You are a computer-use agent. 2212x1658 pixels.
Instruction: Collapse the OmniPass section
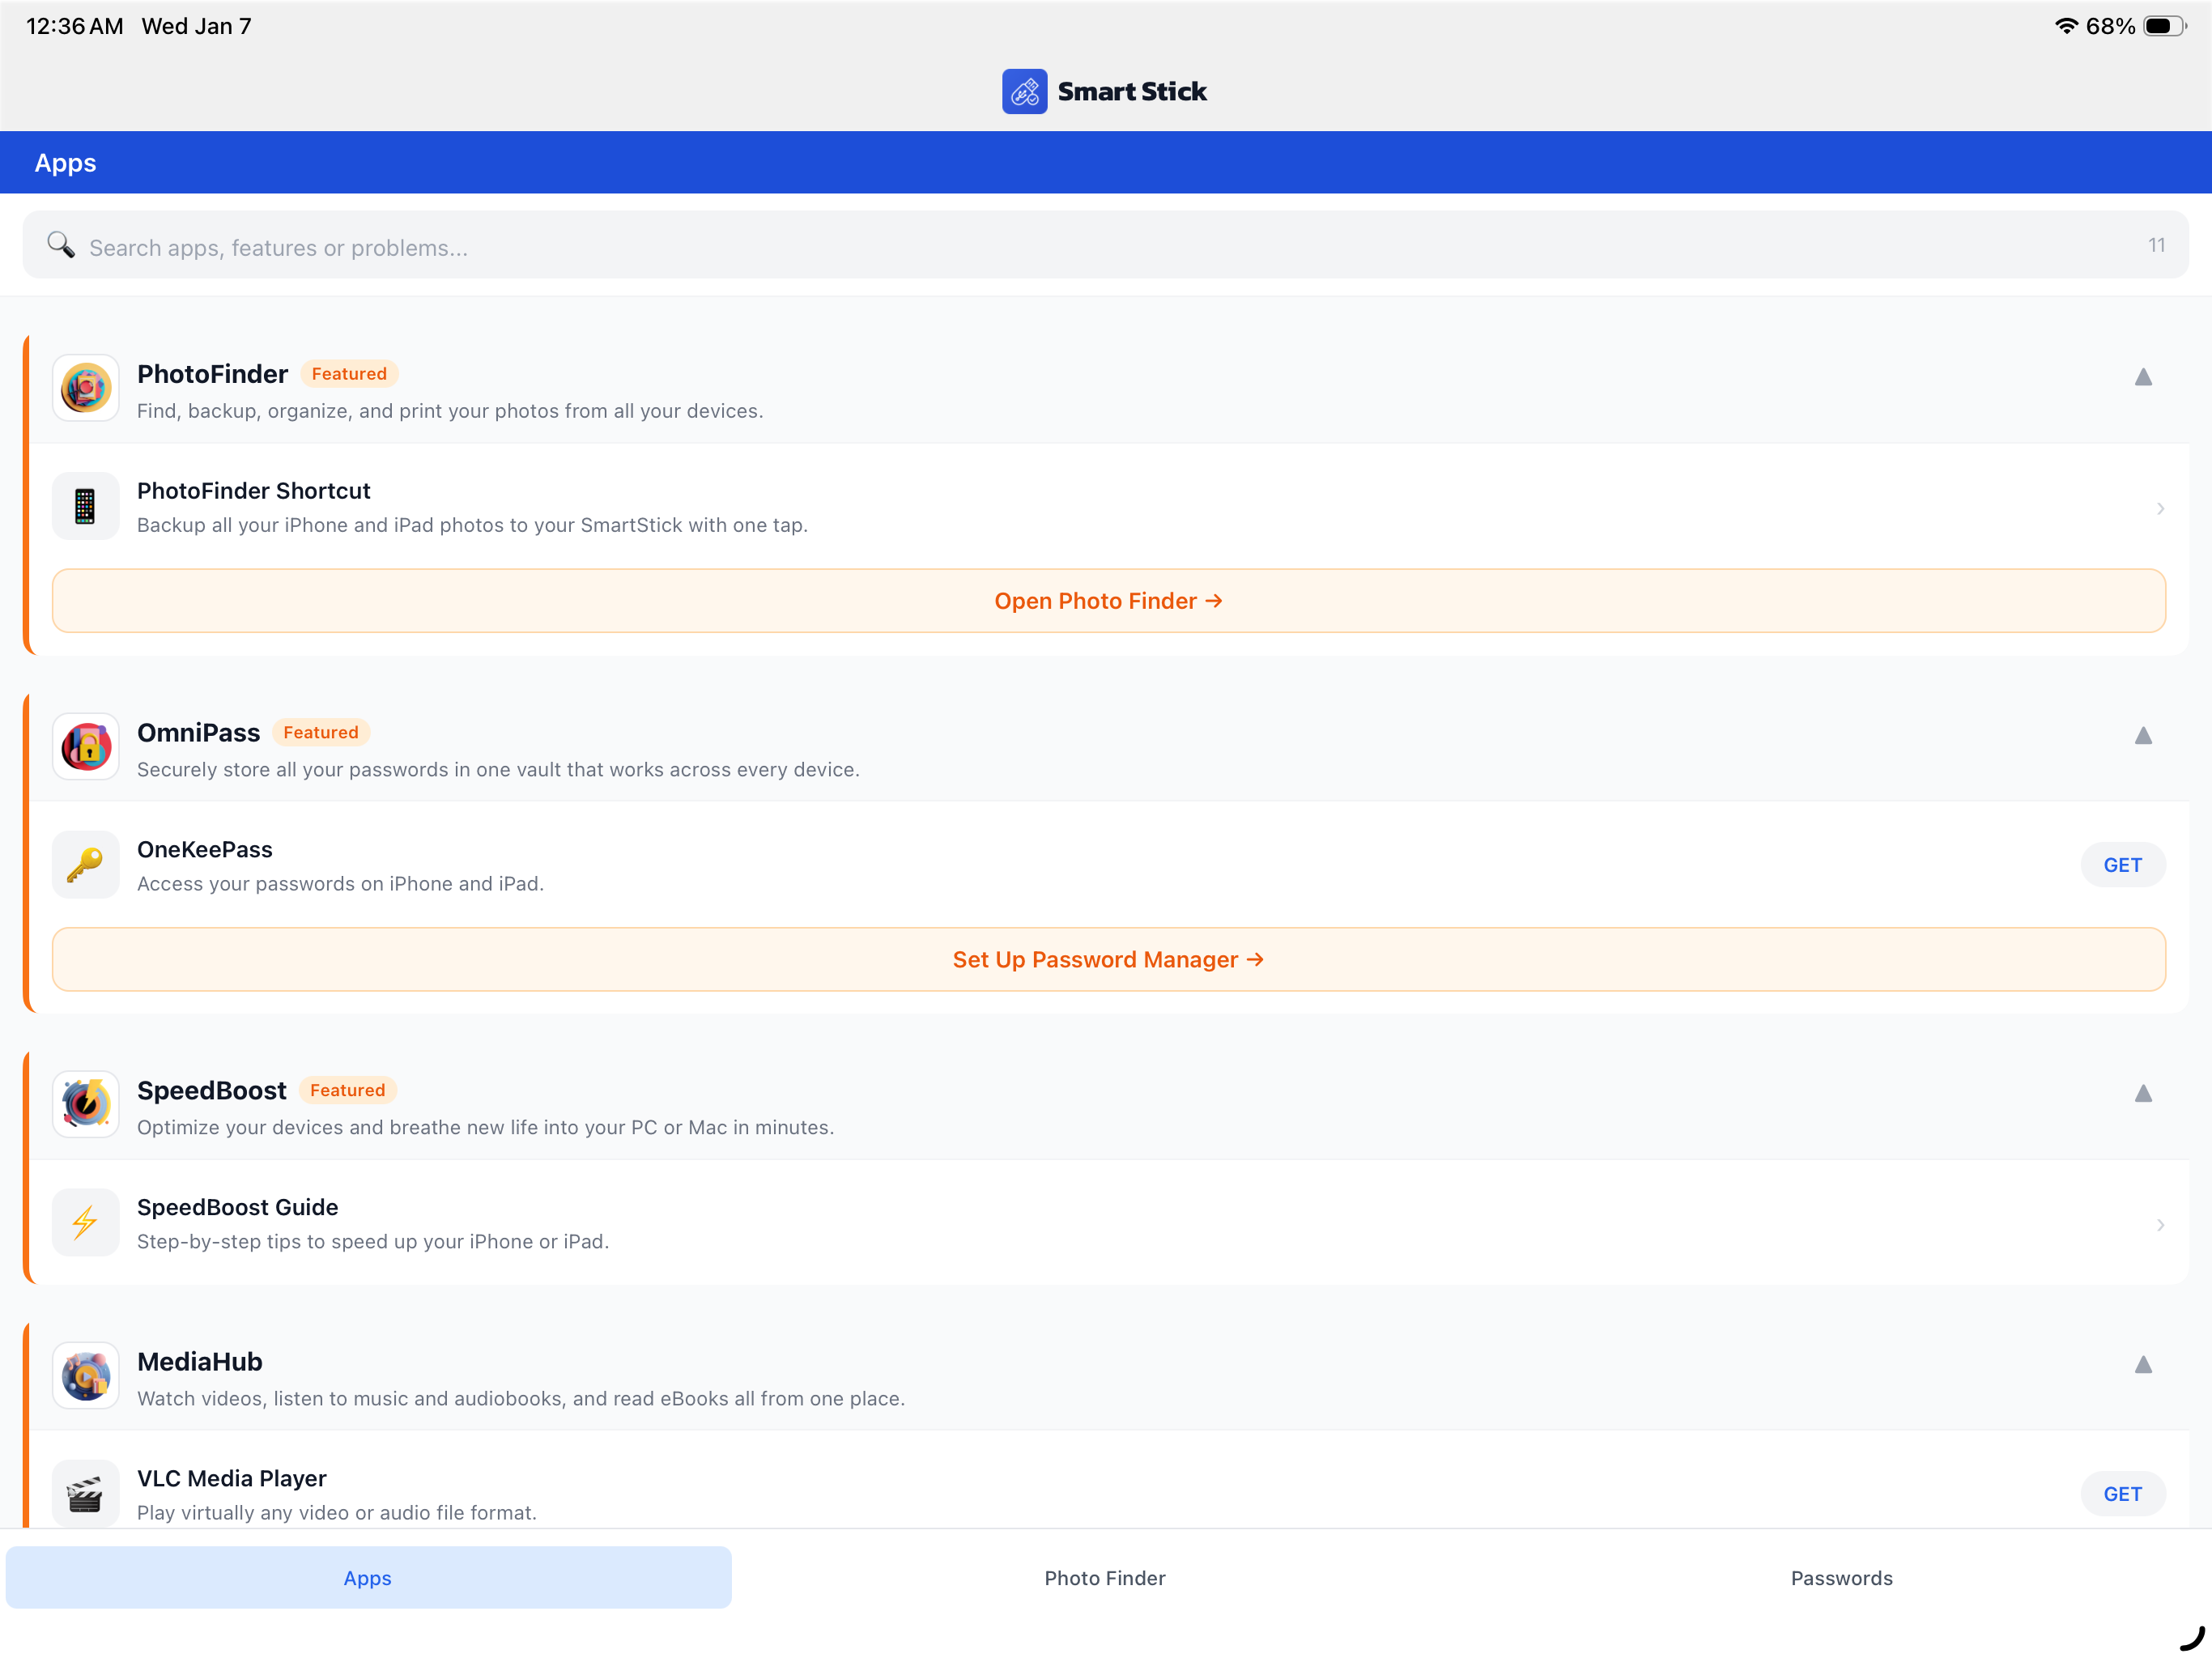tap(2143, 736)
